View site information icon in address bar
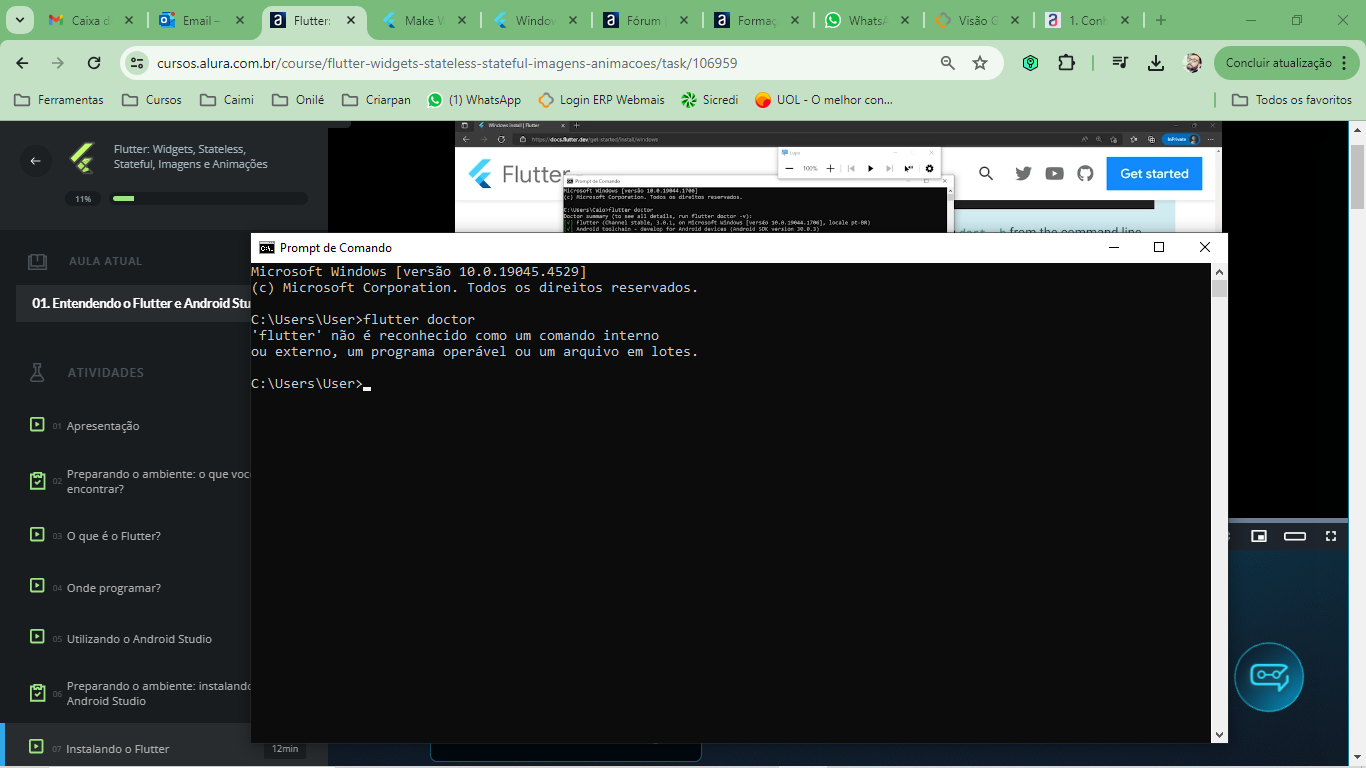The height and width of the screenshot is (768, 1366). click(138, 63)
